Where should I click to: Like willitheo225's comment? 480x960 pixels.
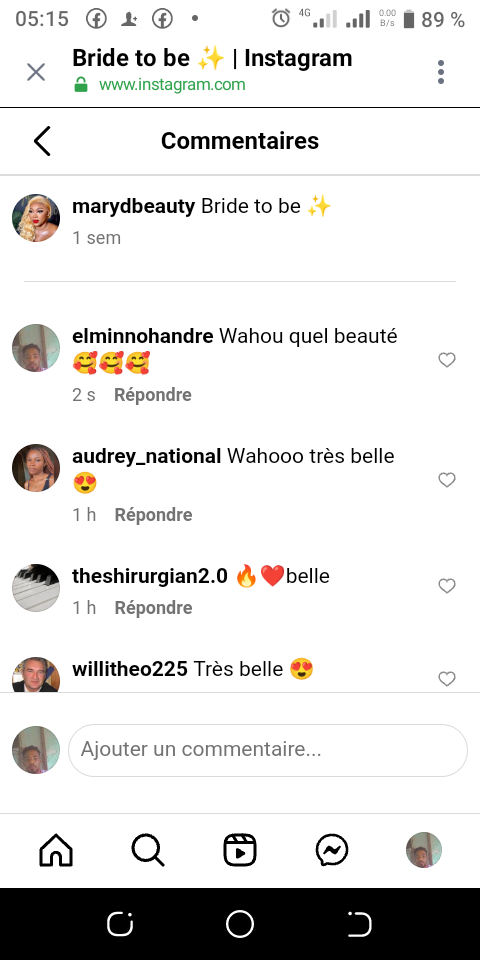tap(447, 679)
